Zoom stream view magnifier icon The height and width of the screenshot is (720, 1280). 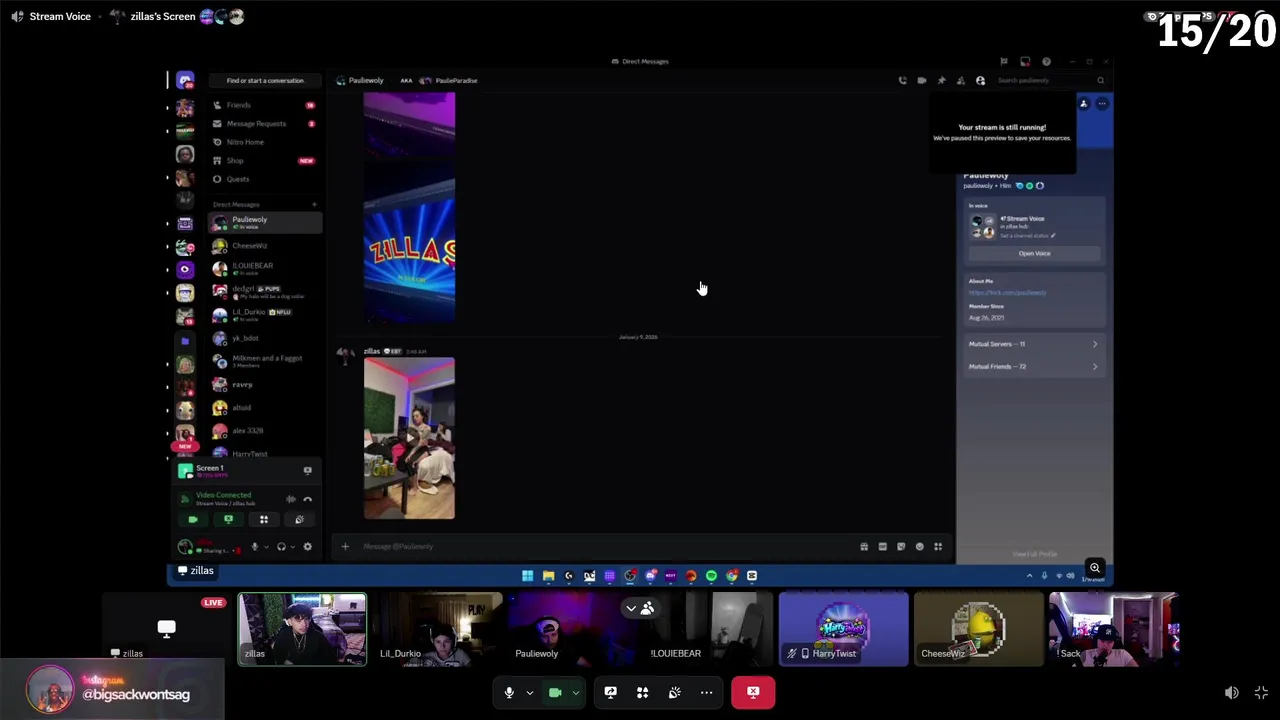(x=1095, y=568)
